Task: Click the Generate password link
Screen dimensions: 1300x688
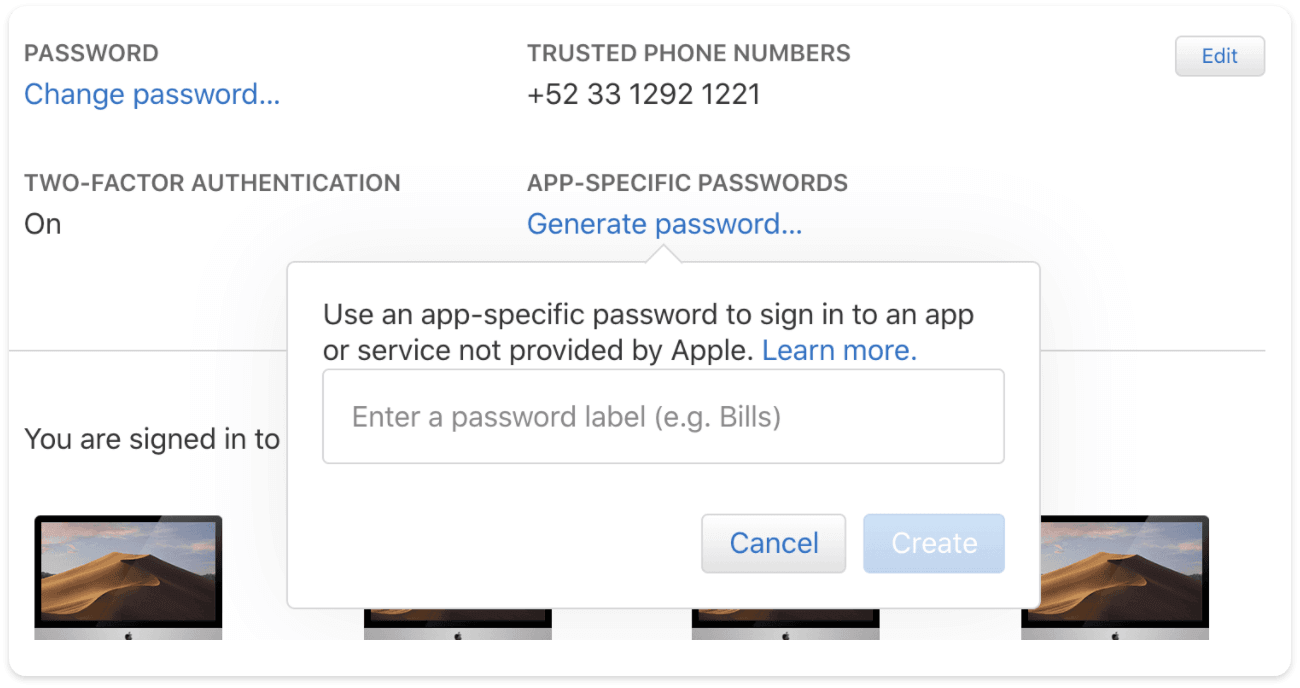Action: 664,224
